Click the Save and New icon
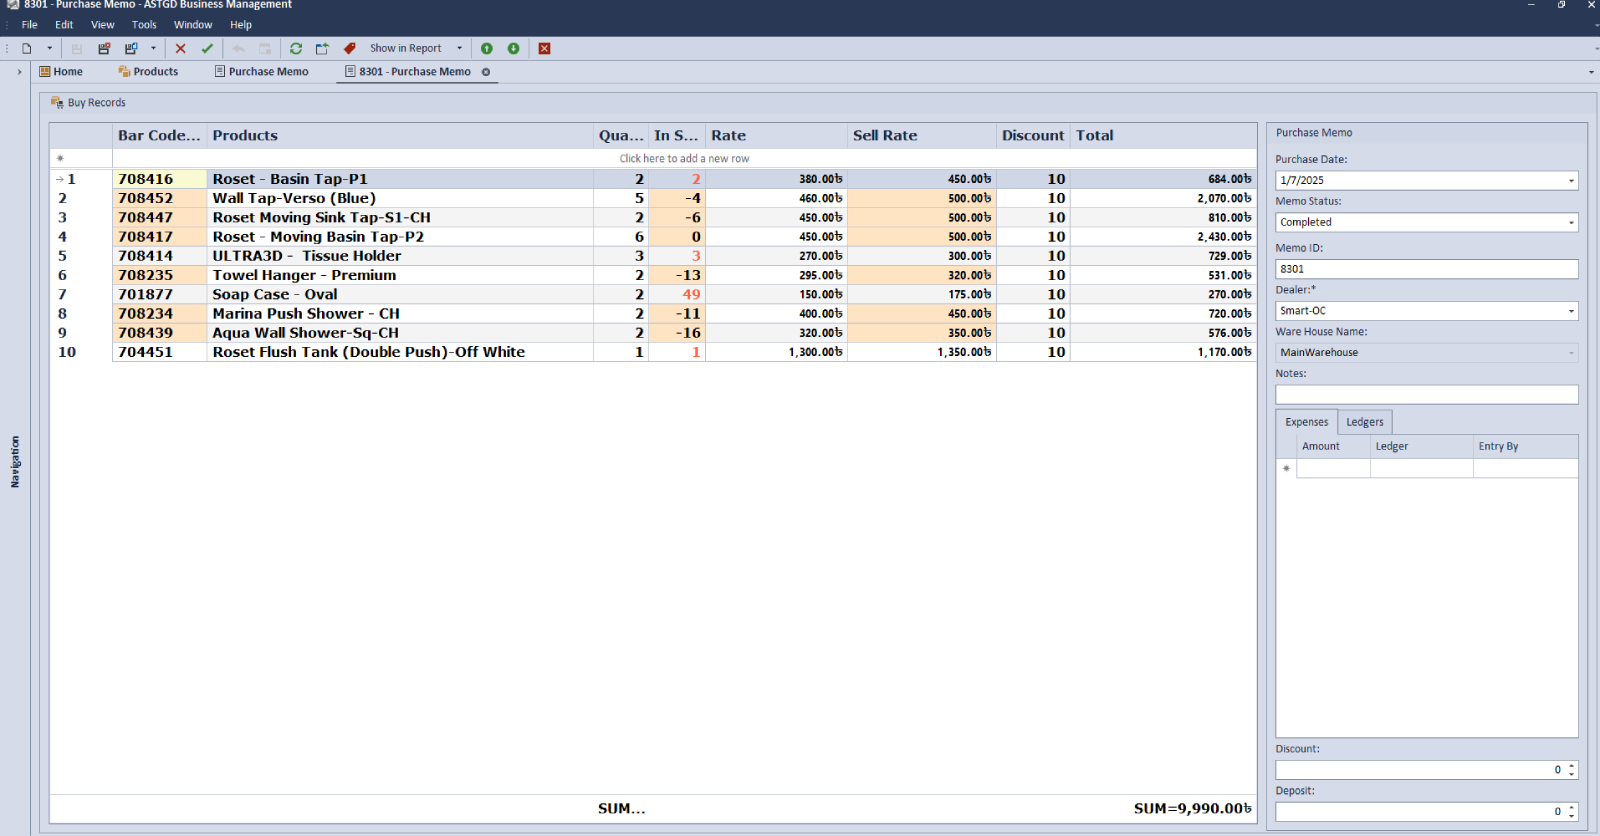The height and width of the screenshot is (836, 1600). (x=131, y=48)
